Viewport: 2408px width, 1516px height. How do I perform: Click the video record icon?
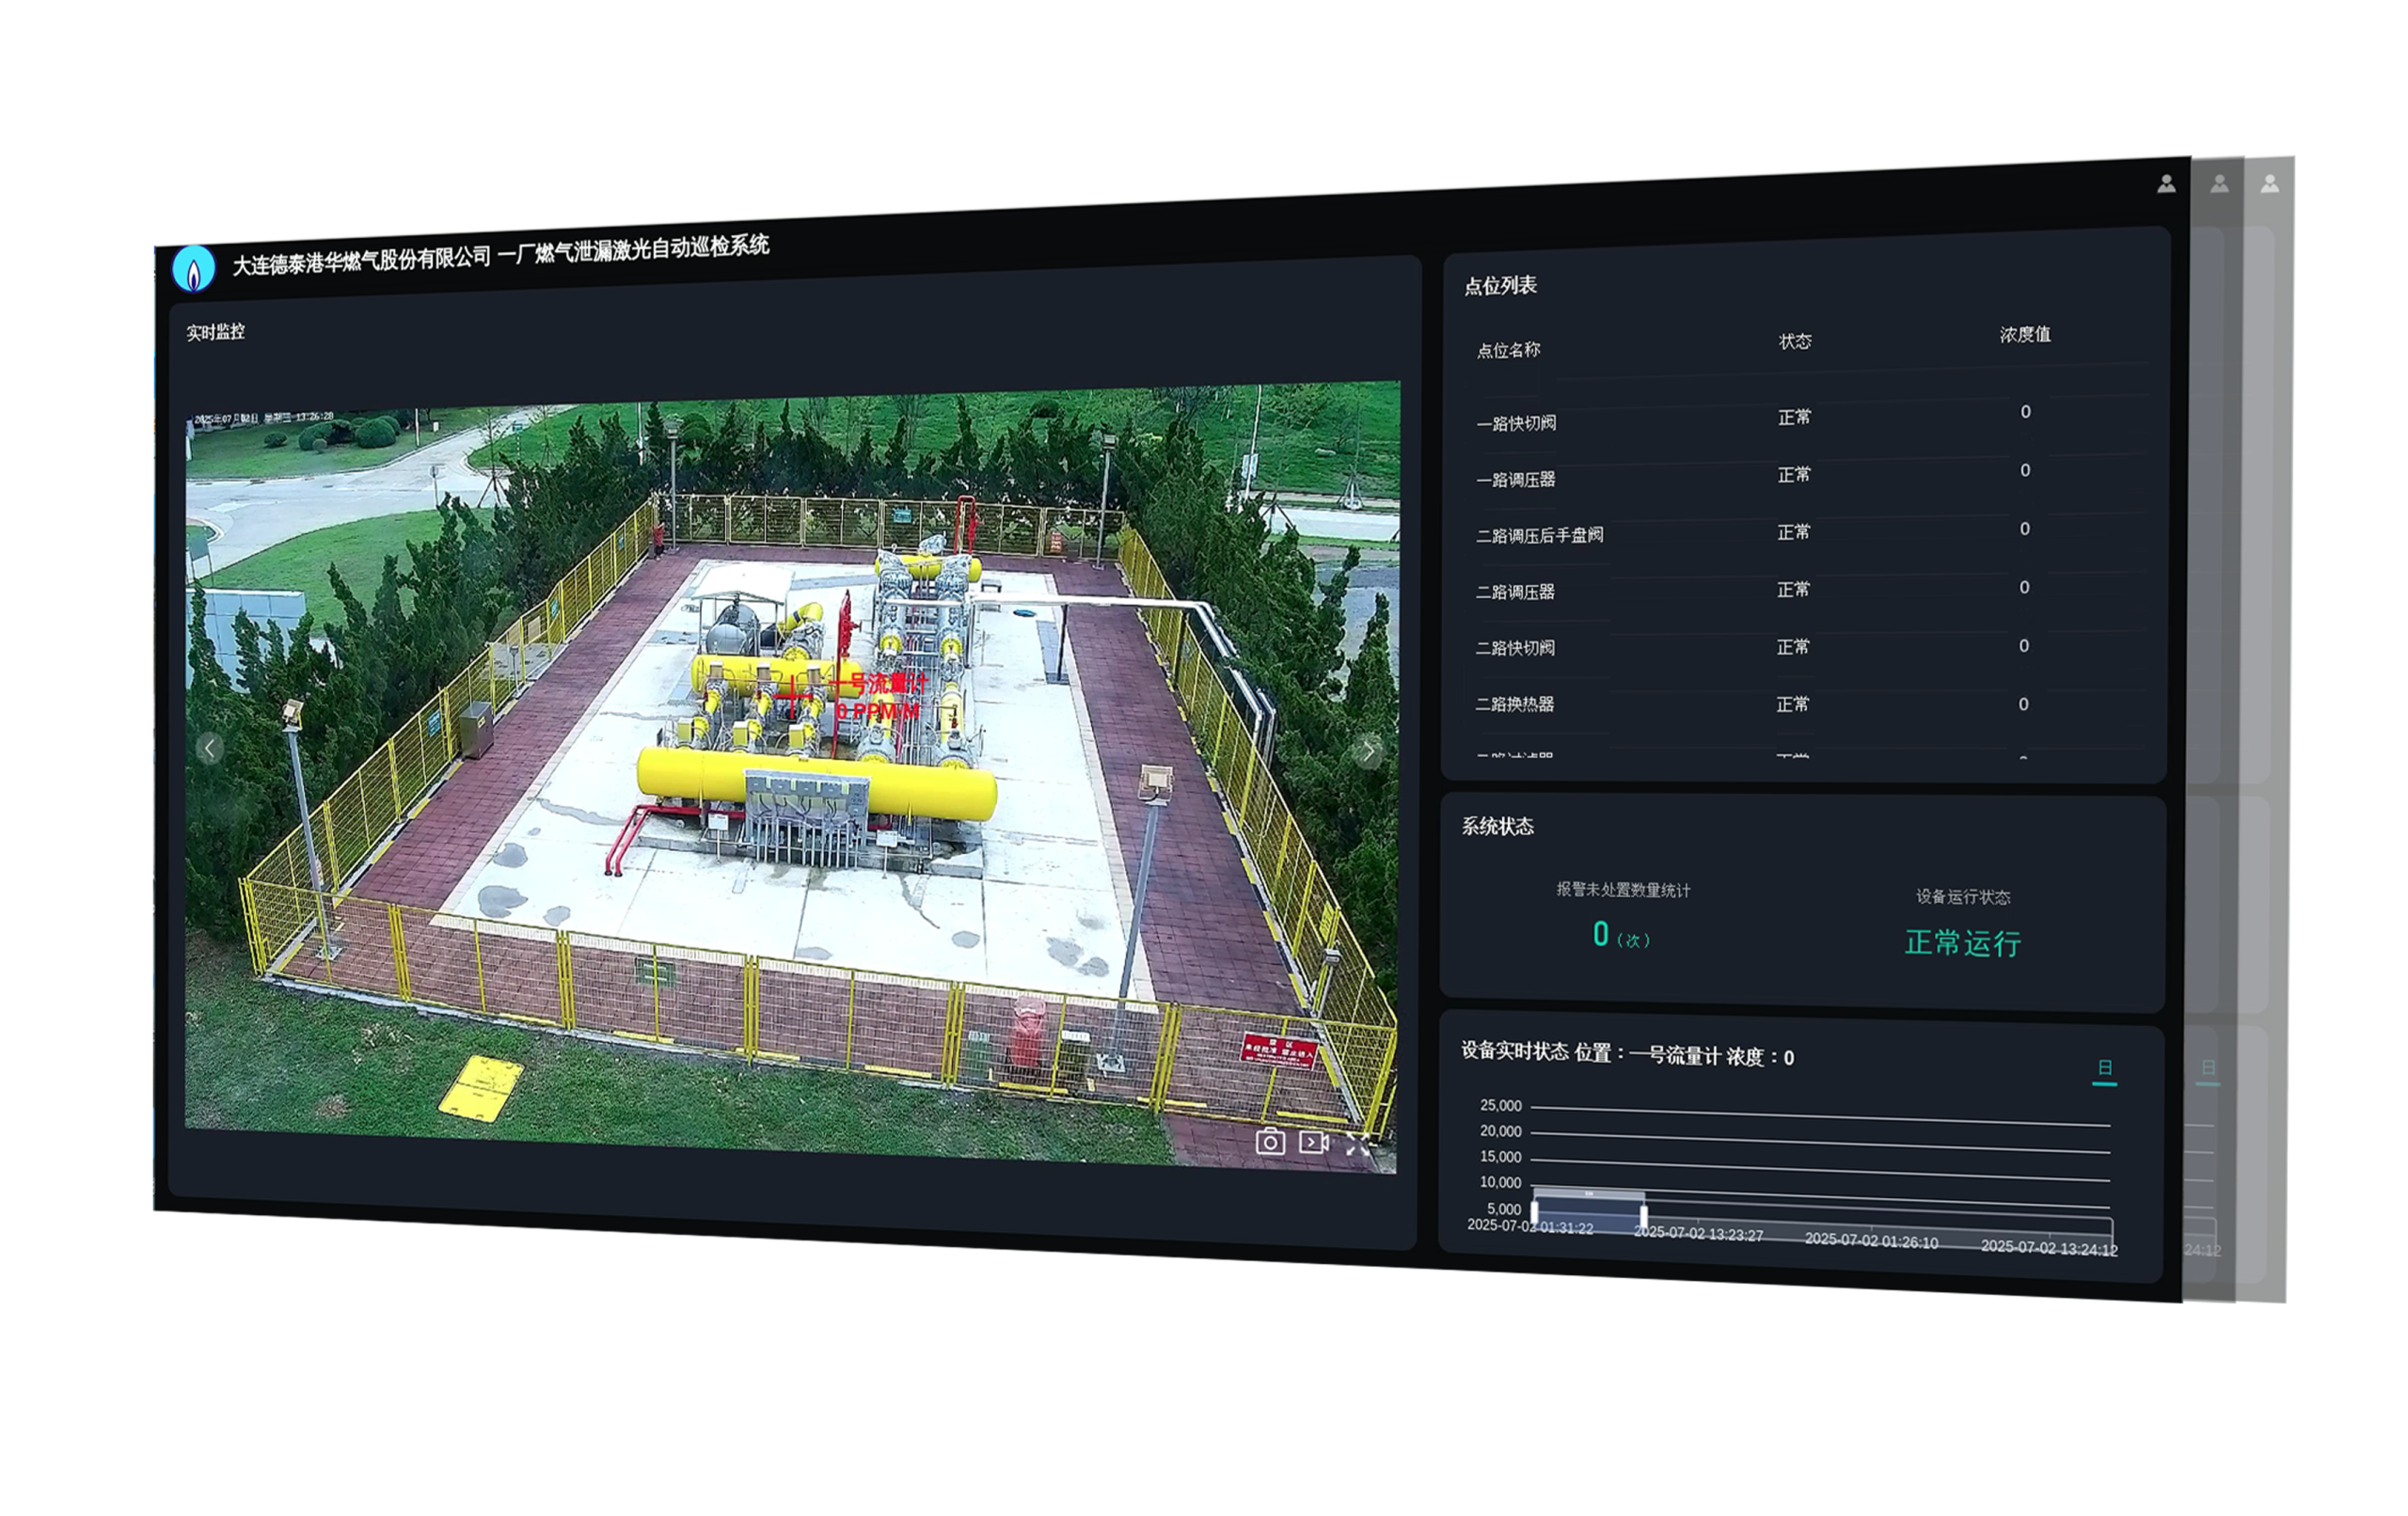[1314, 1141]
